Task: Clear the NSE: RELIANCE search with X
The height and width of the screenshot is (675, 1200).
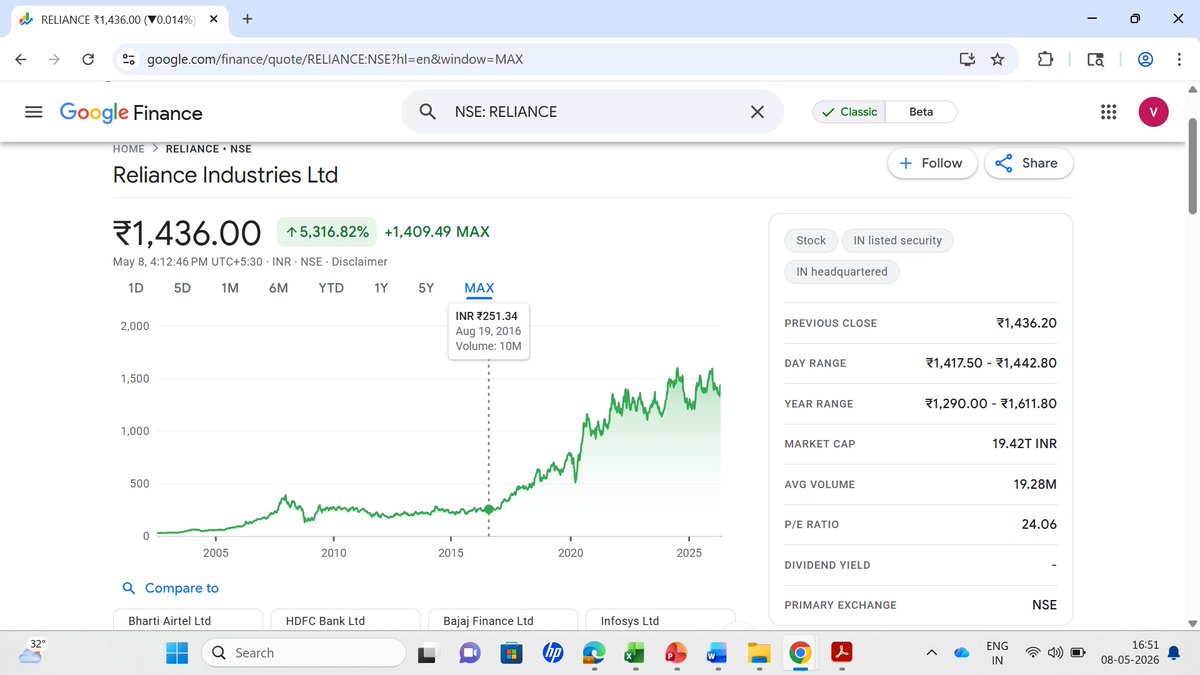Action: (757, 112)
